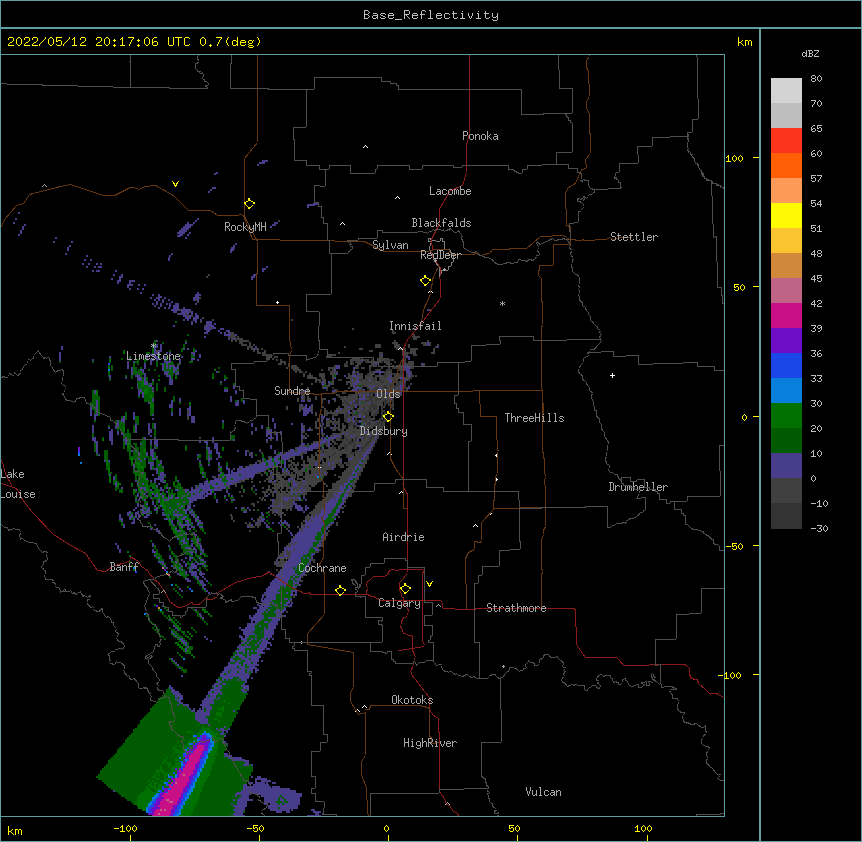Pick the blue legend swatch between 36 and 33
Viewport: 862px width, 842px height.
pos(786,365)
